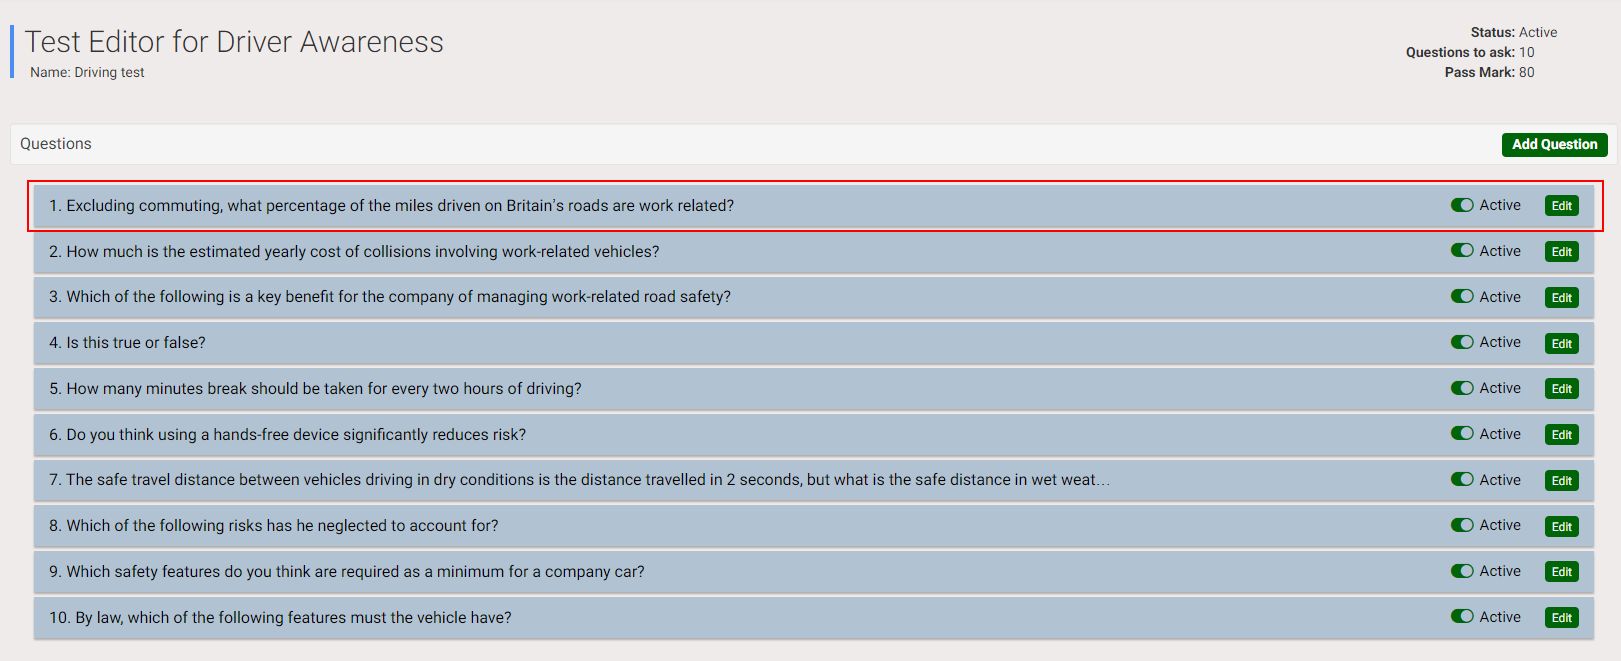Edit the hands-free device question
Screen dimensions: 1621x661
pos(1561,435)
